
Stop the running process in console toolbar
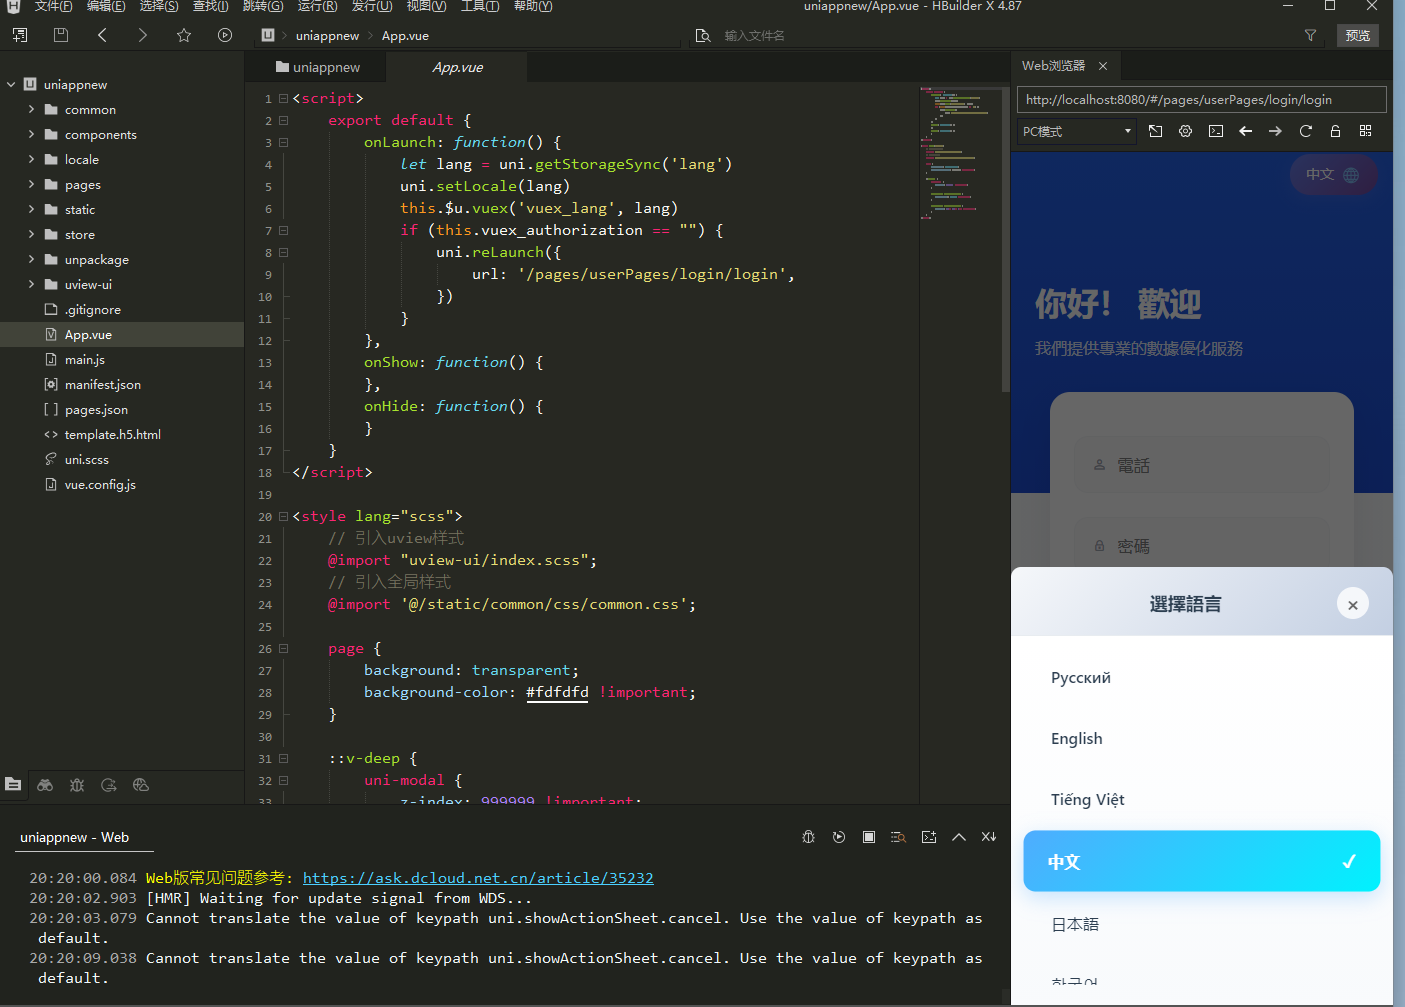click(x=869, y=837)
